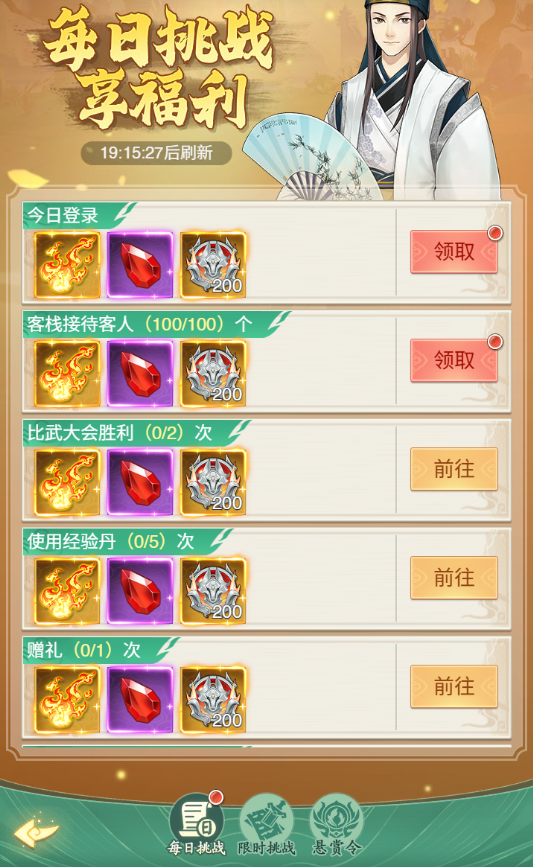The image size is (533, 867).
Task: Tap 前往 for the 使用经验丹 task
Action: point(453,578)
